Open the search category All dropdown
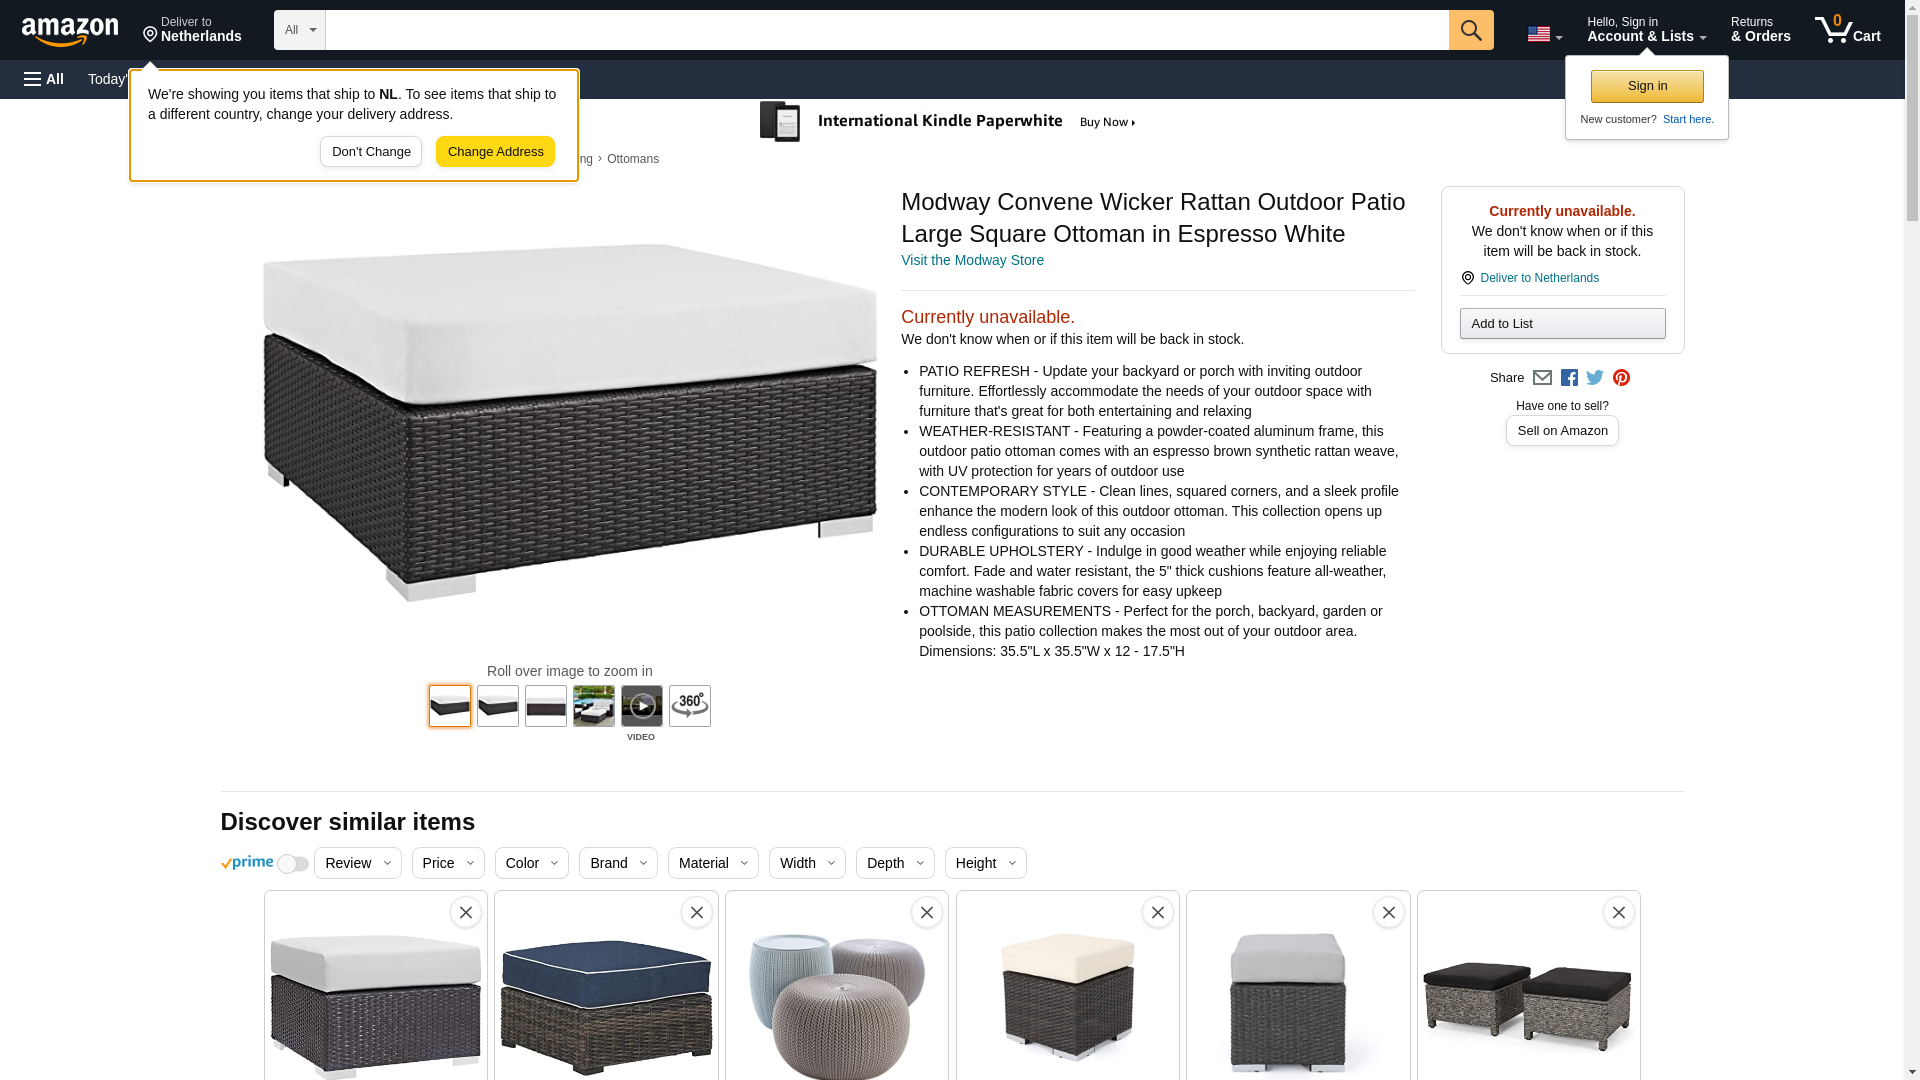This screenshot has width=1920, height=1080. pyautogui.click(x=300, y=30)
